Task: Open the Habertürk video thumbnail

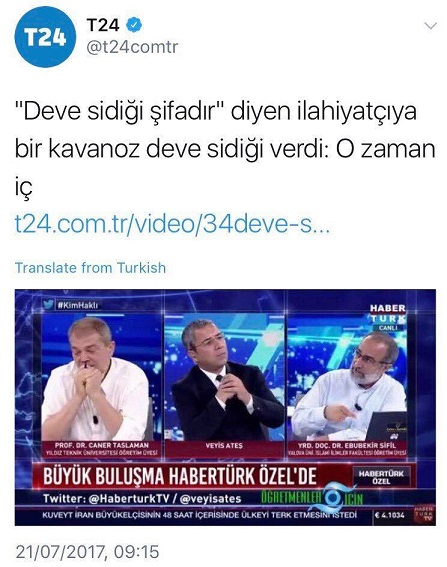Action: tap(225, 407)
